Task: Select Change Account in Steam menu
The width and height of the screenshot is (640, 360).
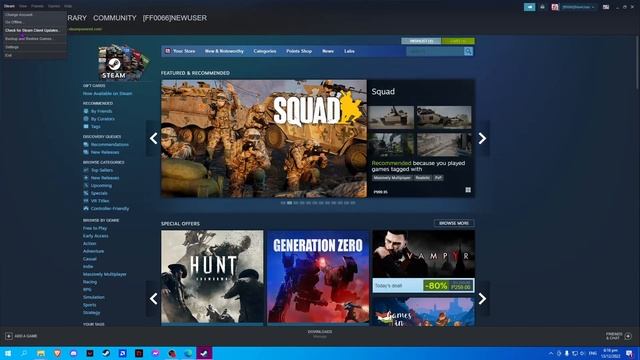Action: tap(19, 15)
